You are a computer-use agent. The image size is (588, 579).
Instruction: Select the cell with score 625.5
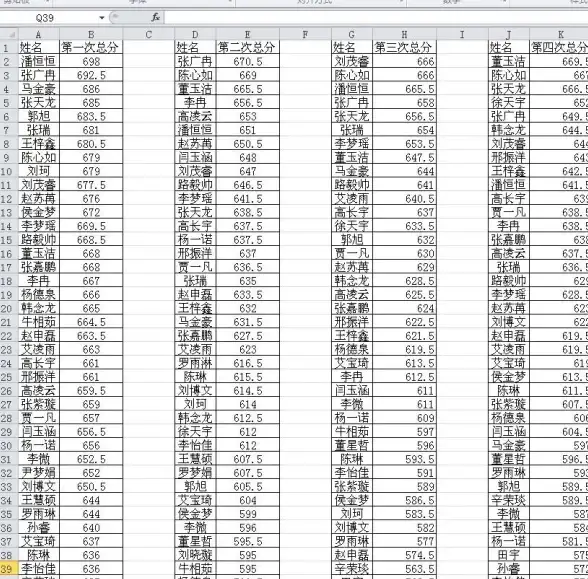coord(404,294)
